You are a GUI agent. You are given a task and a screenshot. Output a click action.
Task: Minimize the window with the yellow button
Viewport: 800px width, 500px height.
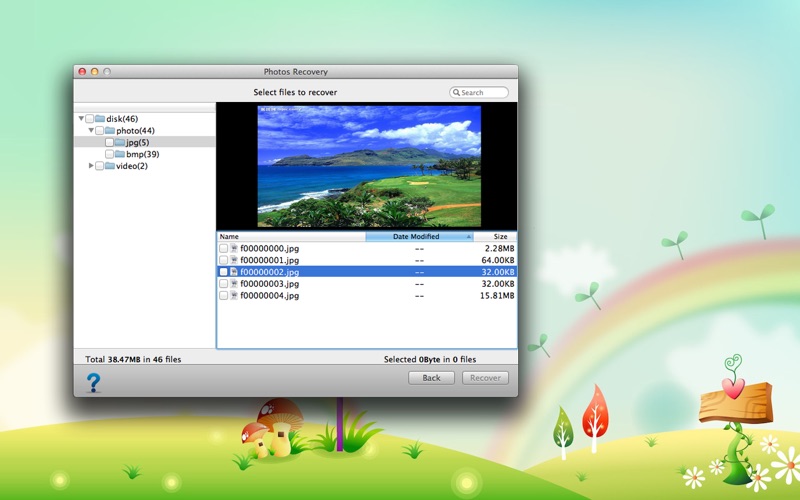click(94, 71)
